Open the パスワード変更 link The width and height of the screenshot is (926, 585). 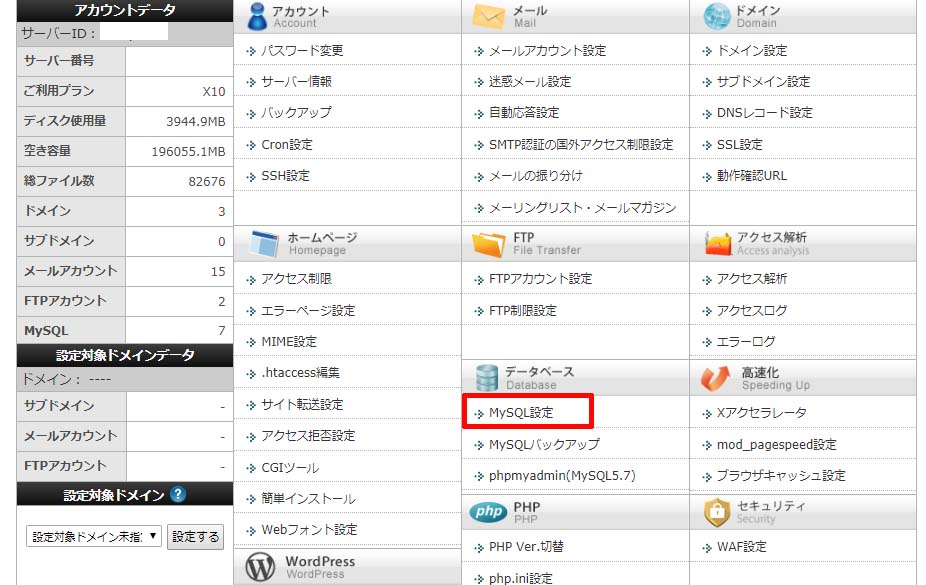[301, 50]
